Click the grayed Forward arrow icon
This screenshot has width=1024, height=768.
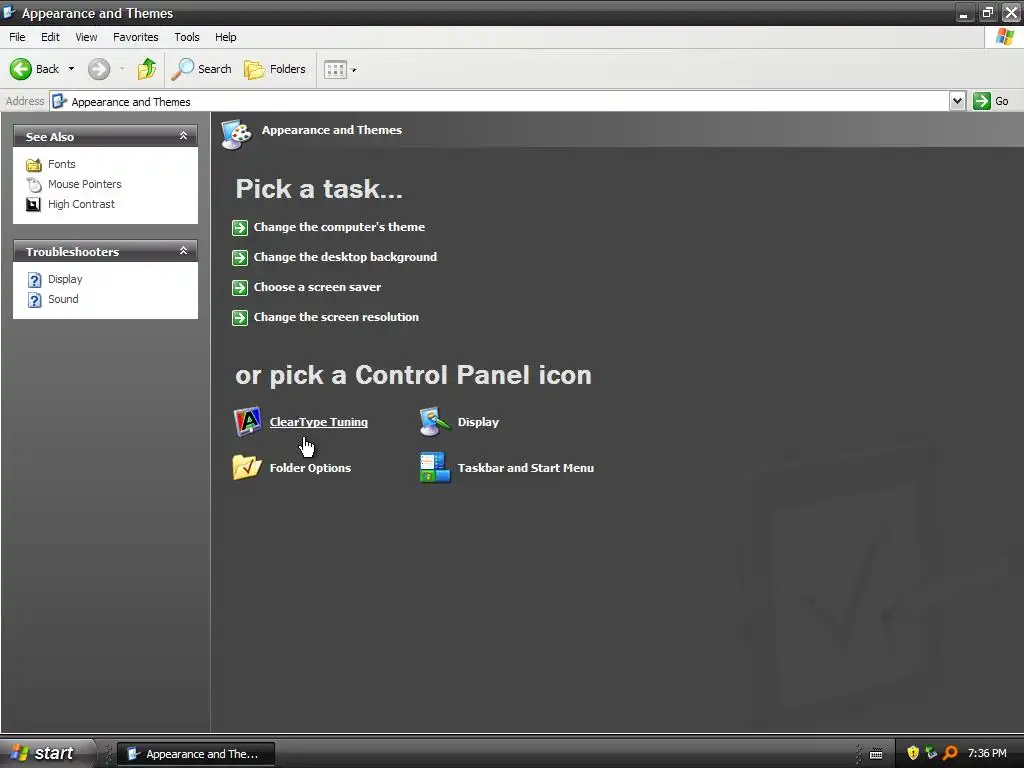pos(99,69)
